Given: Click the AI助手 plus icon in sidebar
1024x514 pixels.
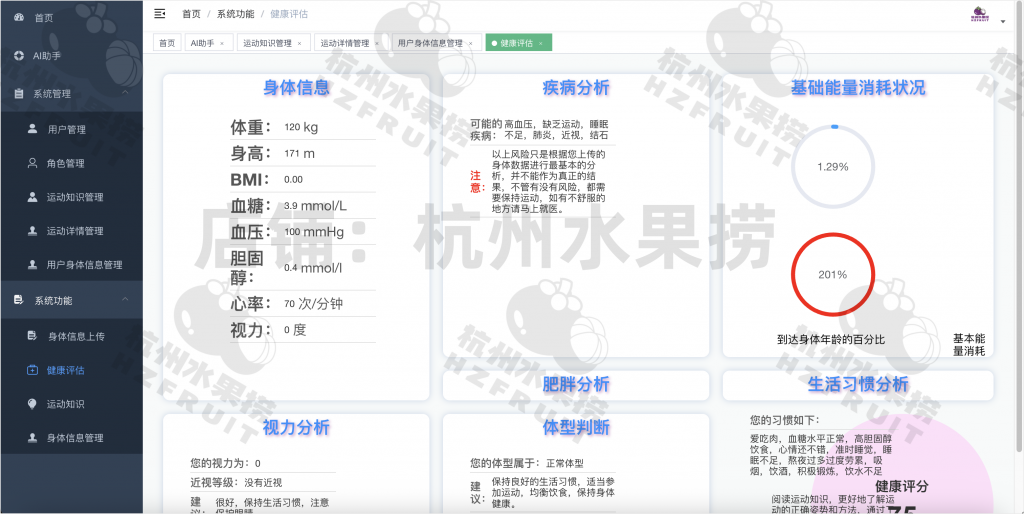Looking at the screenshot, I should (19, 56).
